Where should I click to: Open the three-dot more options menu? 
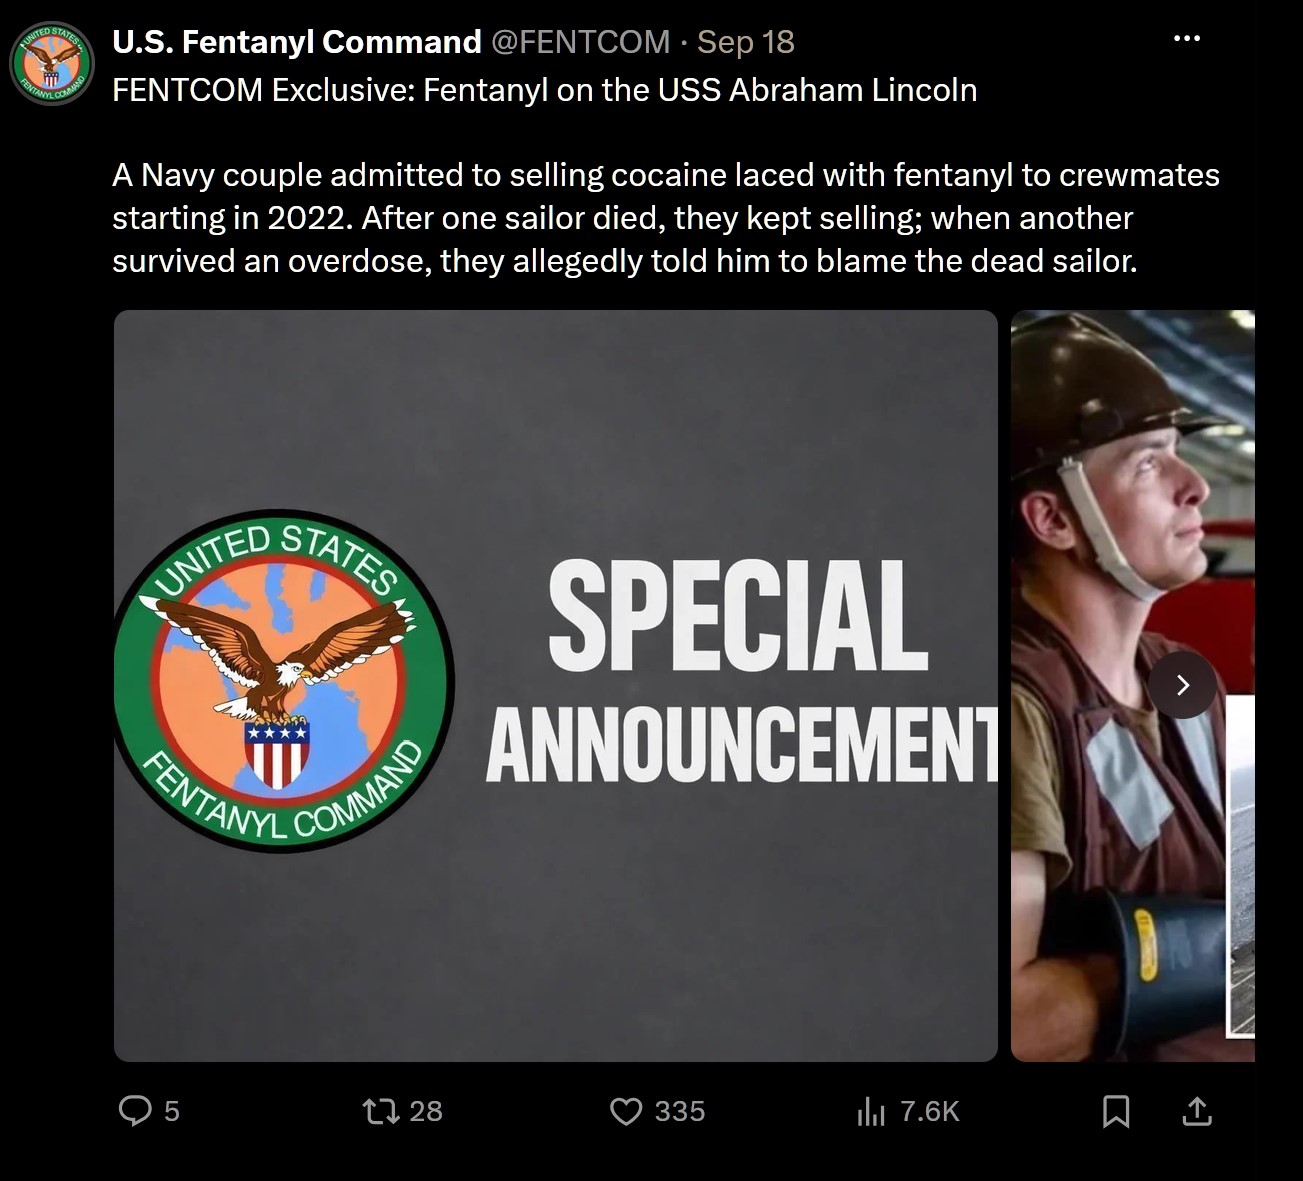click(x=1187, y=39)
